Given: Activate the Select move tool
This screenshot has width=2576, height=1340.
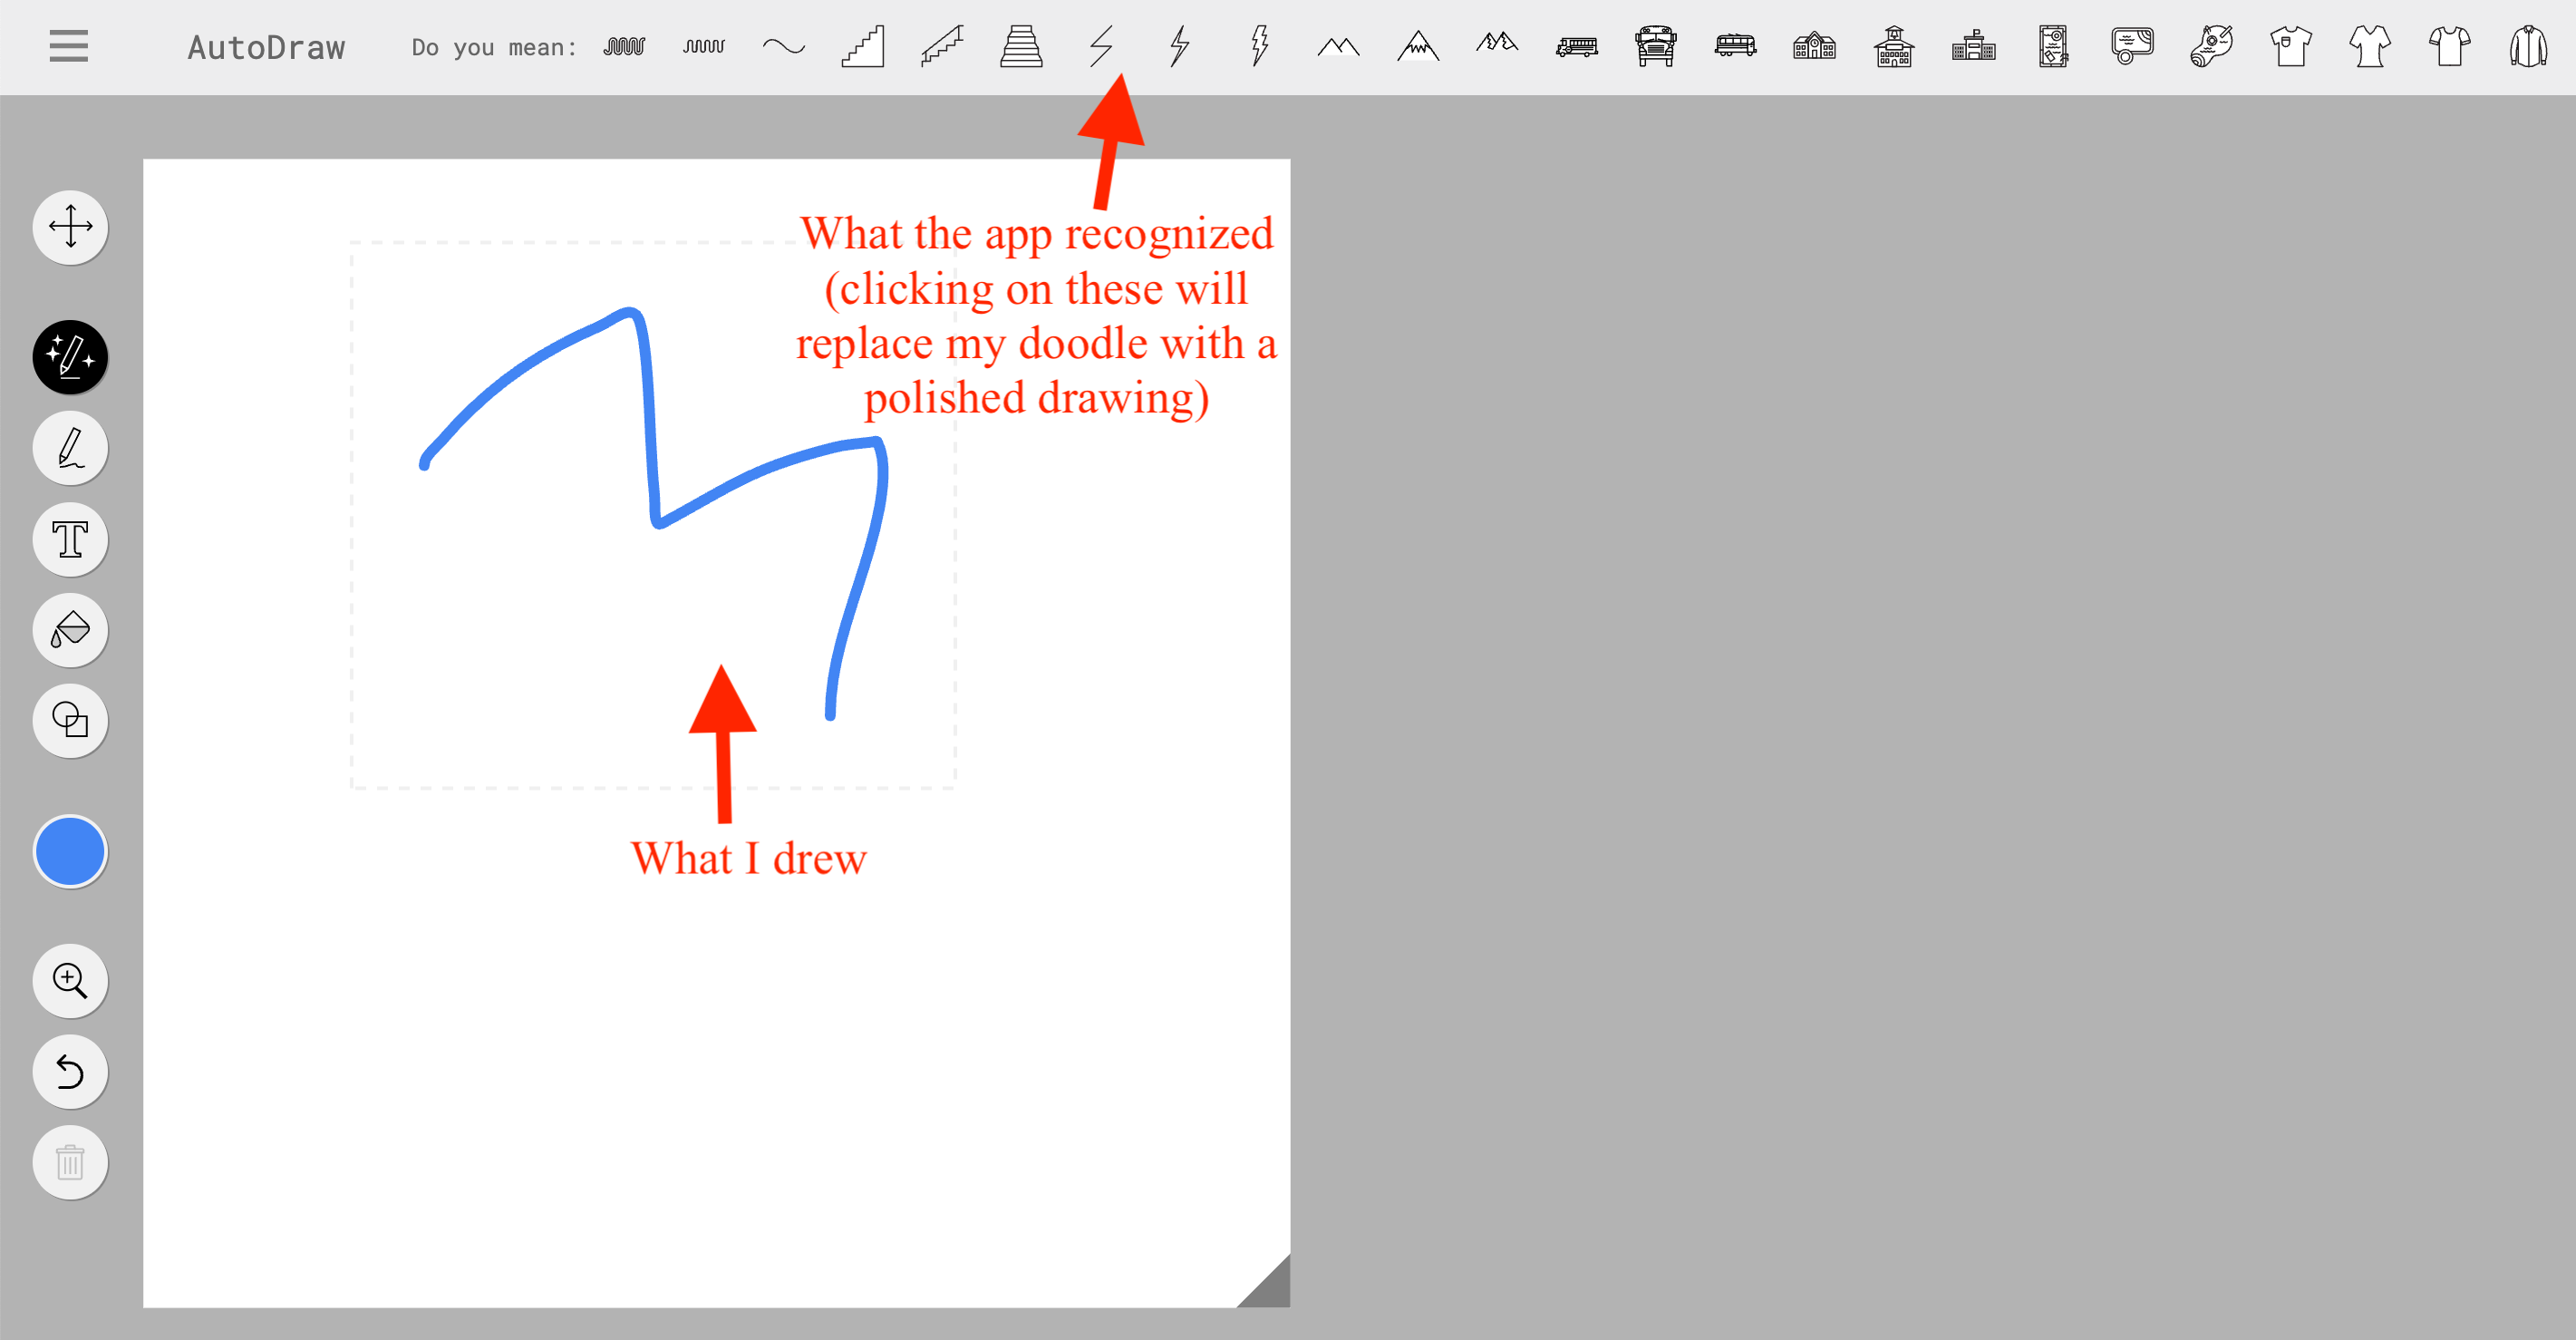Looking at the screenshot, I should pos(70,227).
